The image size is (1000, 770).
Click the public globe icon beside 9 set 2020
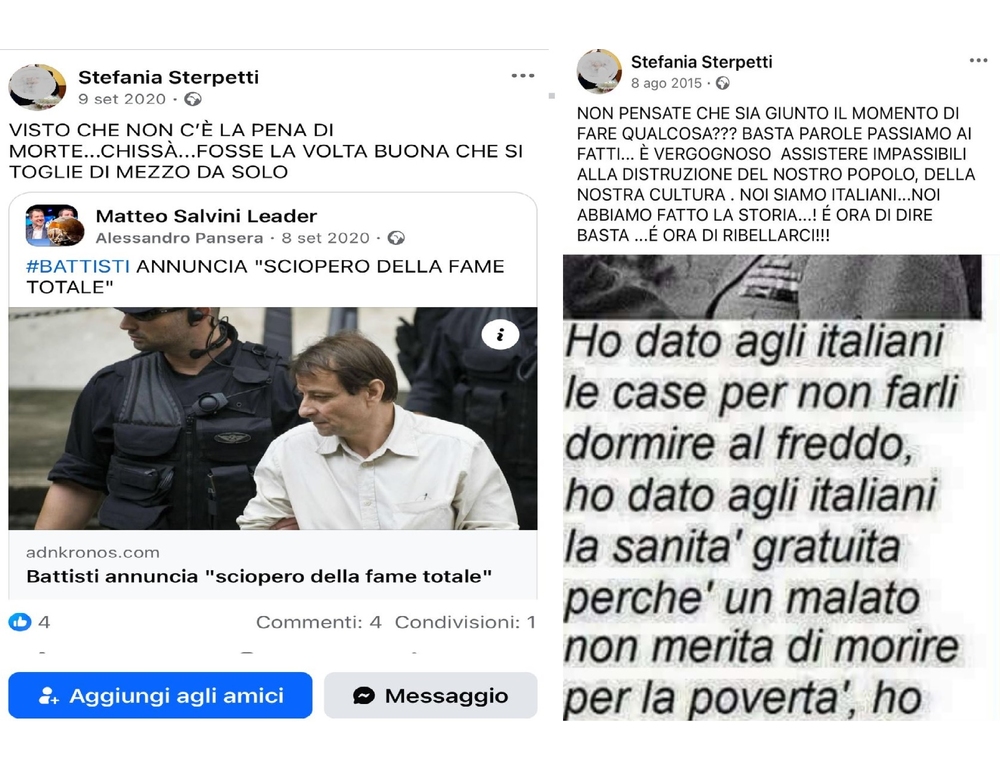pos(193,99)
